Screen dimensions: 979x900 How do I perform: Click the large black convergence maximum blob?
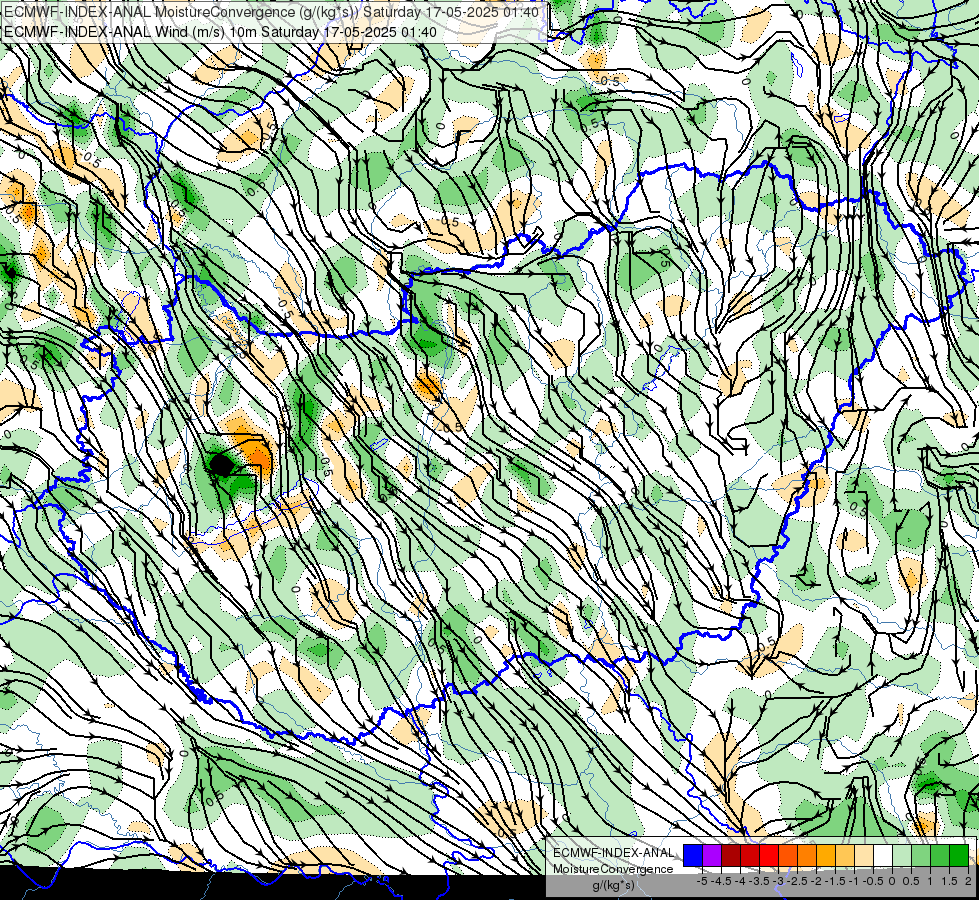point(221,465)
